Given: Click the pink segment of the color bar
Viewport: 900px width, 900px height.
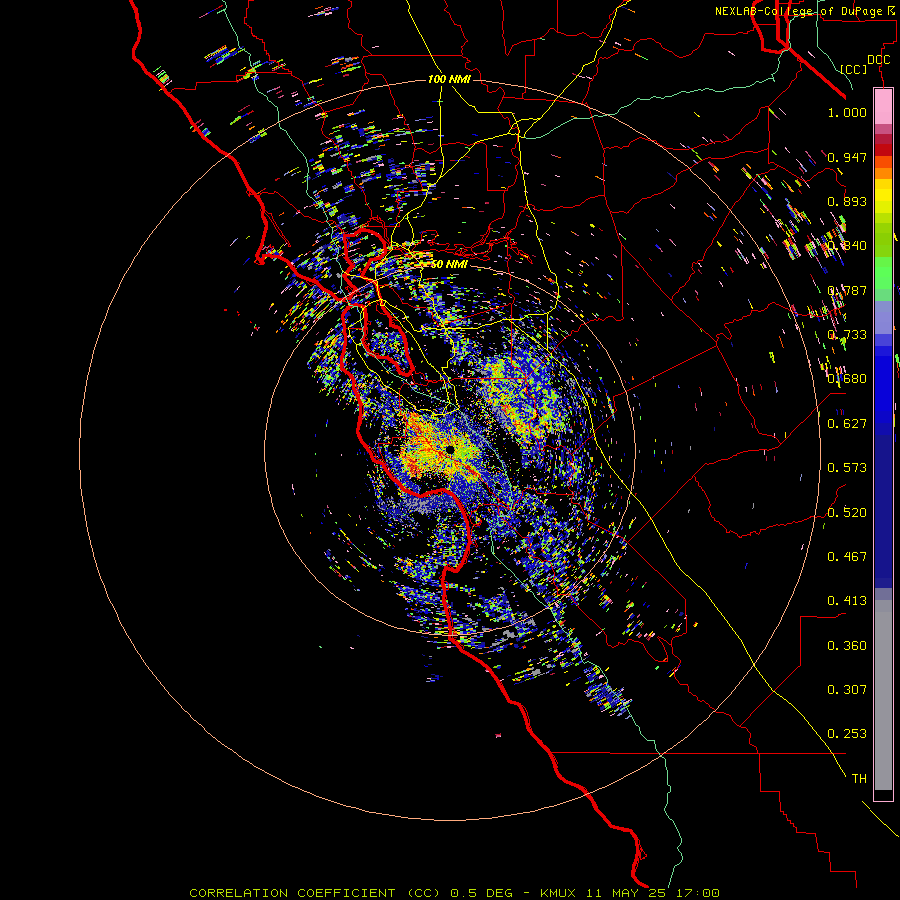Looking at the screenshot, I should coord(883,107).
